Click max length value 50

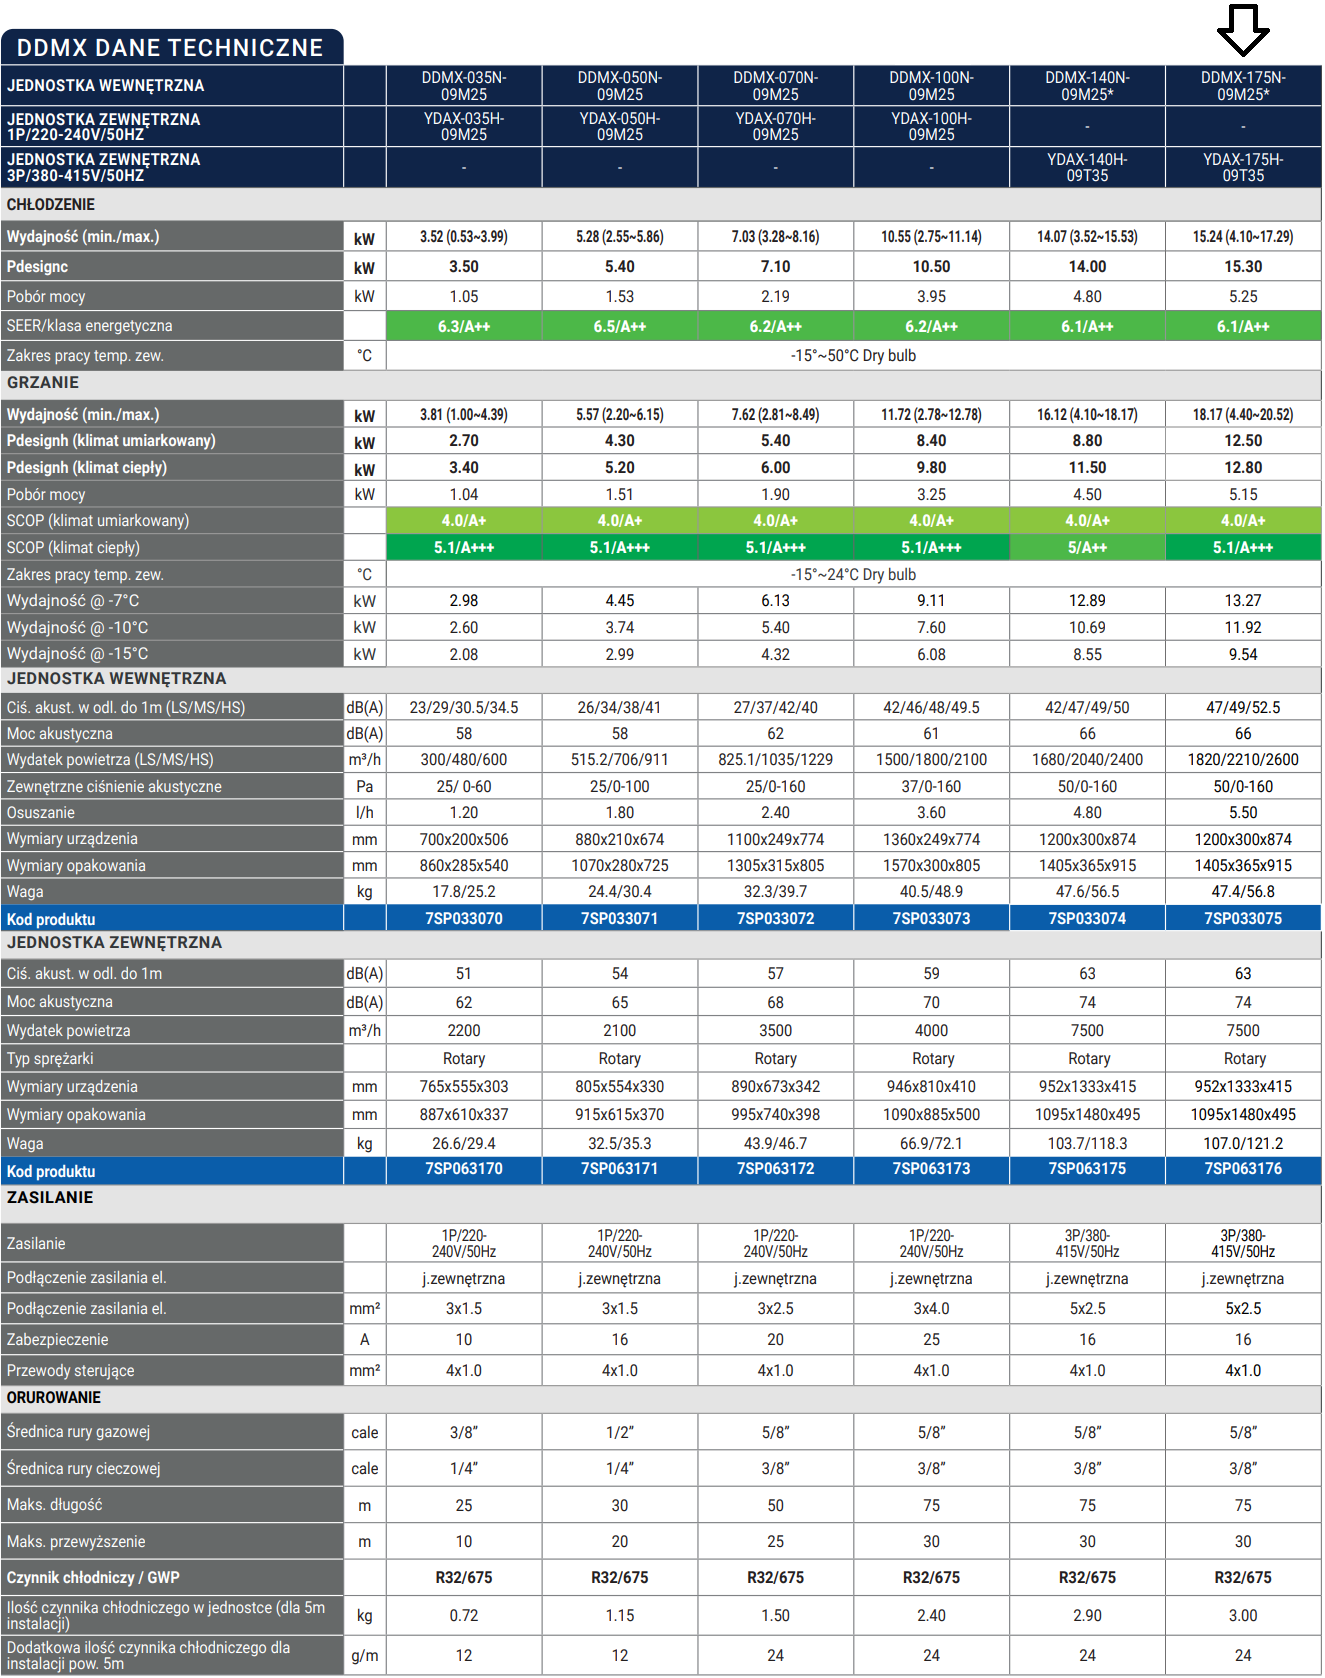click(776, 1506)
